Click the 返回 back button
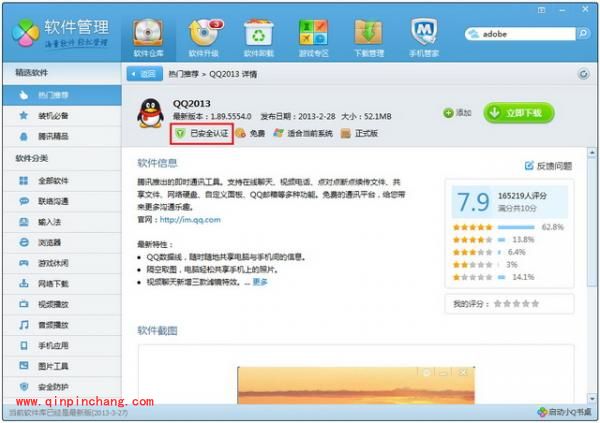This screenshot has height=423, width=600. (144, 74)
